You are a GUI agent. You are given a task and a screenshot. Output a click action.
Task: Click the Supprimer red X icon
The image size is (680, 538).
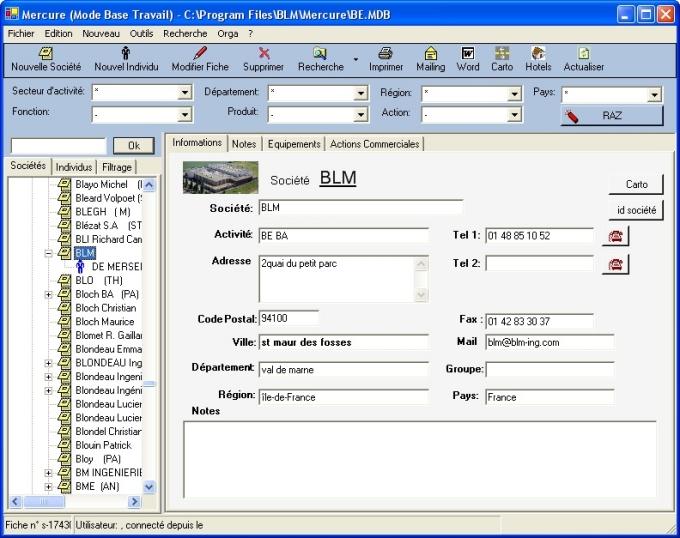263,54
